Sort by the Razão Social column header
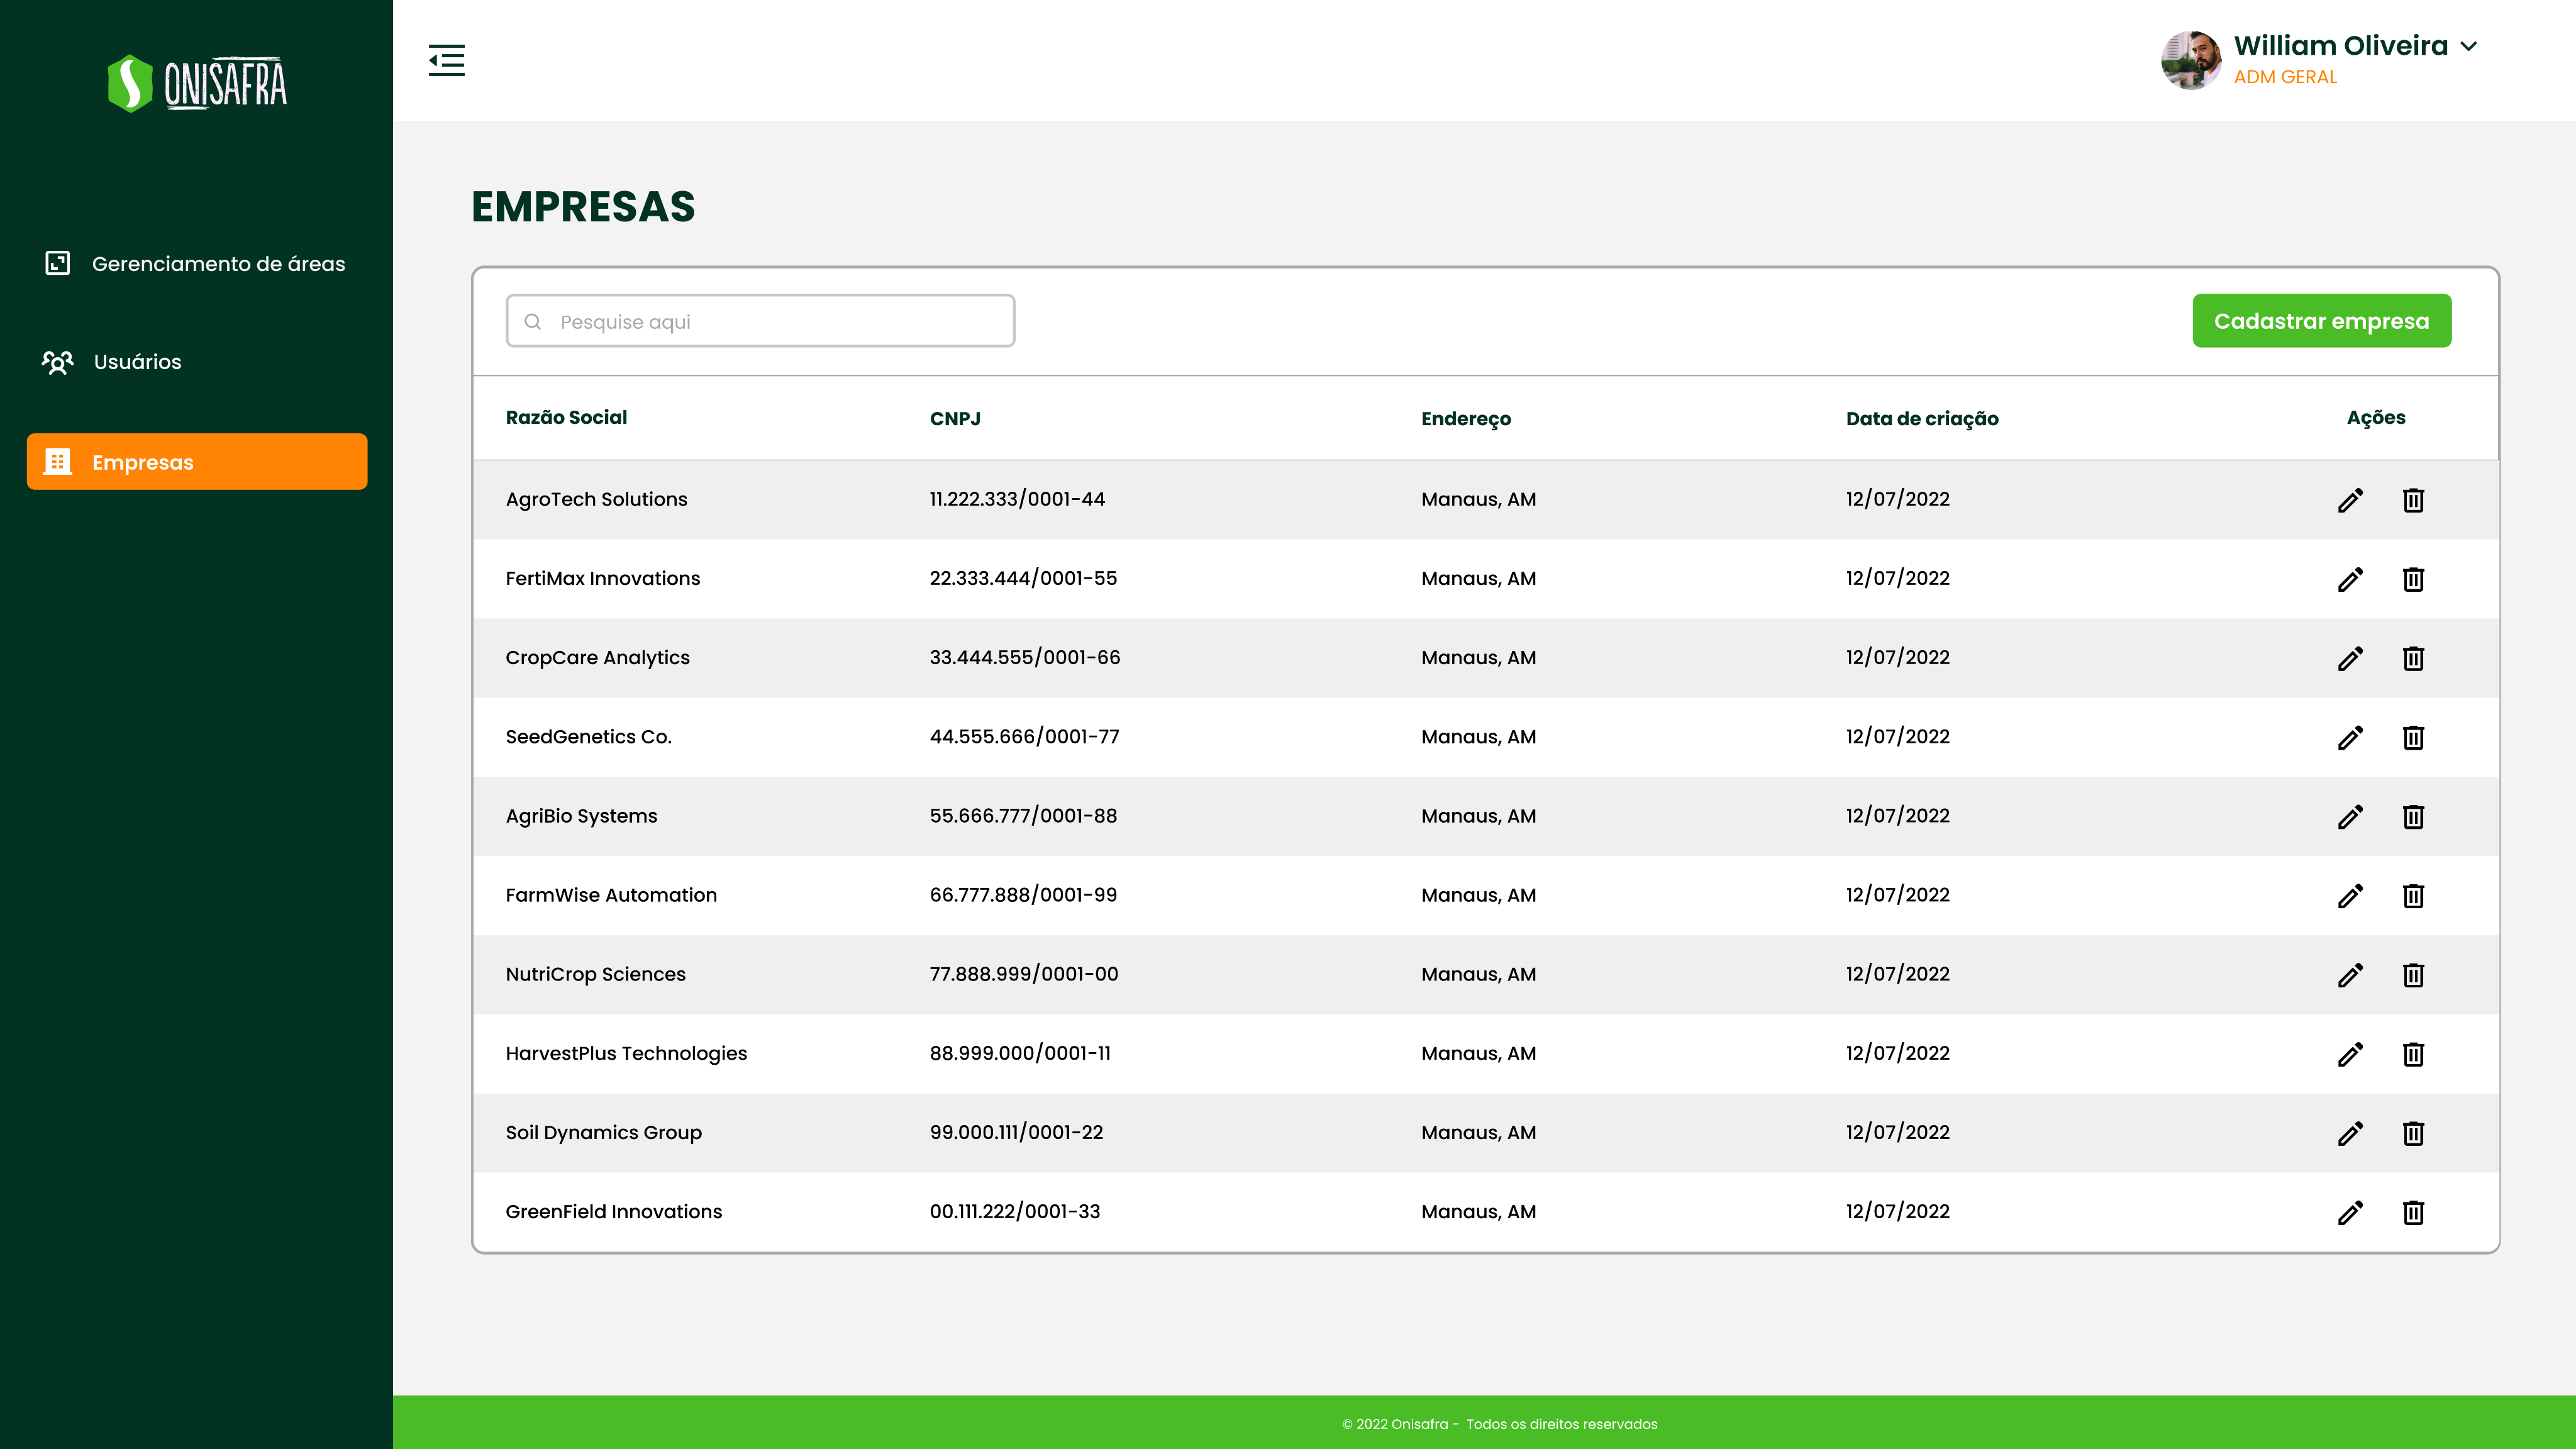This screenshot has height=1449, width=2576. (x=566, y=418)
